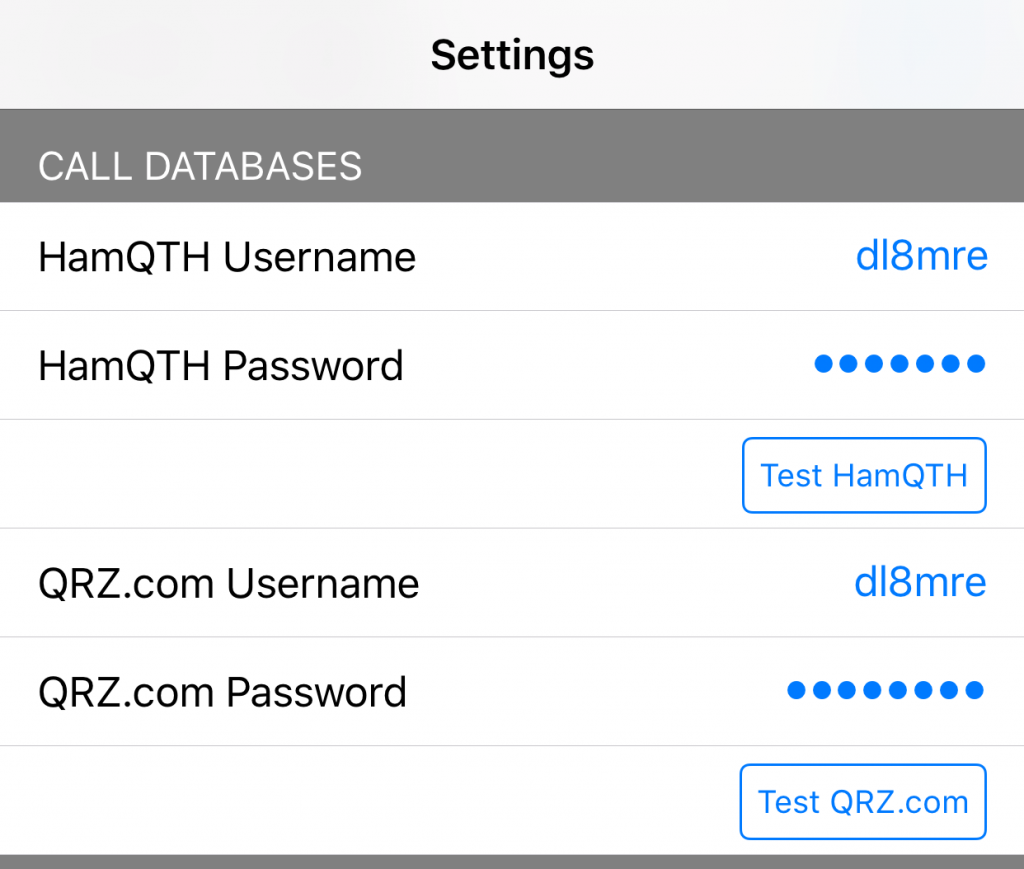Click the HamQTH Username label
The height and width of the screenshot is (869, 1024).
click(x=227, y=257)
